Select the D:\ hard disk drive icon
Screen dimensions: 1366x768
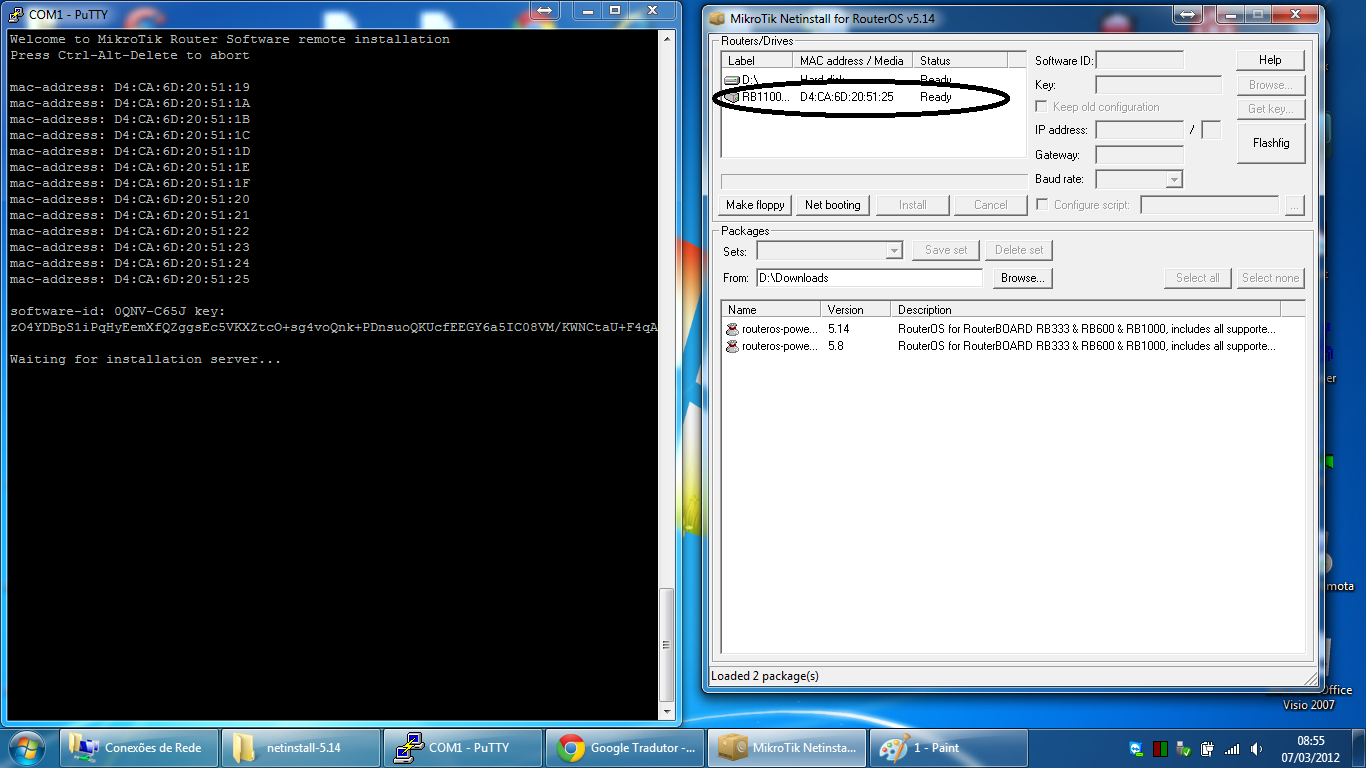(732, 79)
